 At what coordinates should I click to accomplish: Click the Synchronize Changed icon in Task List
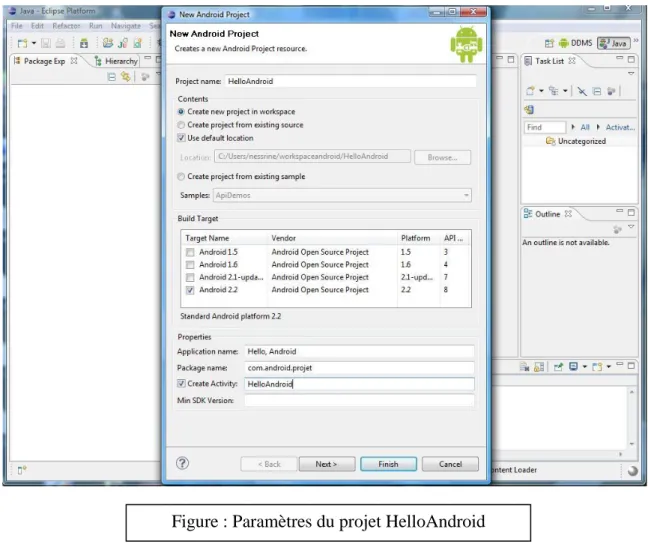click(529, 110)
